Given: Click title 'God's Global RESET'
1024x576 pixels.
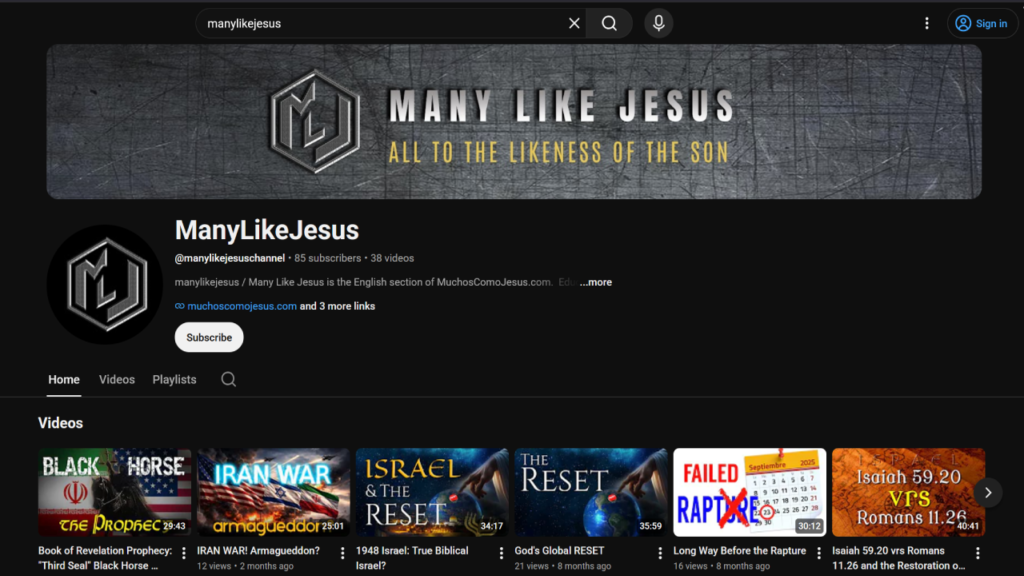Looking at the screenshot, I should click(559, 551).
